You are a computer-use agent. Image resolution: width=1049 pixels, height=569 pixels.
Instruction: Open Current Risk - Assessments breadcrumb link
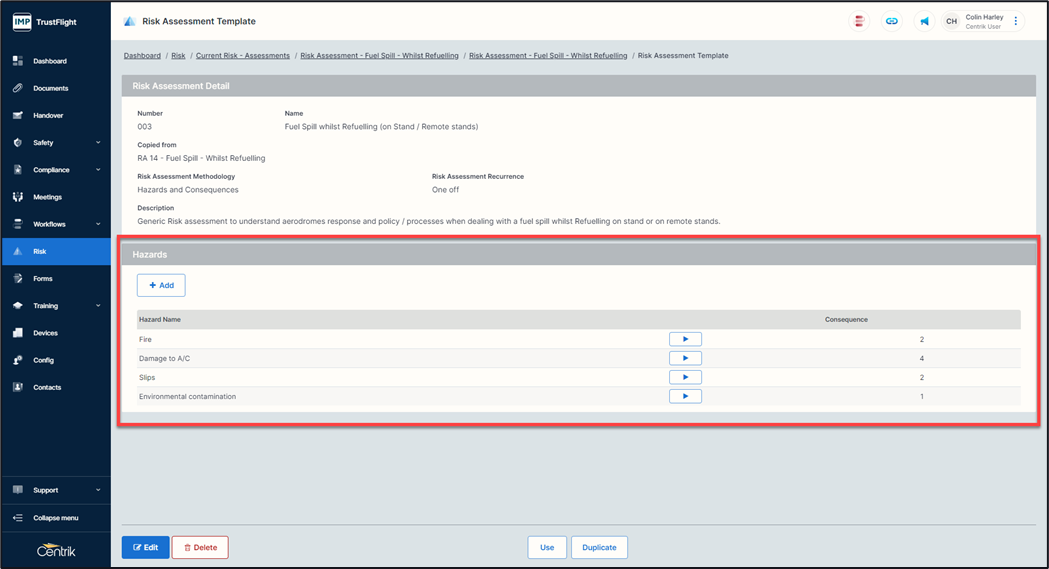(243, 56)
